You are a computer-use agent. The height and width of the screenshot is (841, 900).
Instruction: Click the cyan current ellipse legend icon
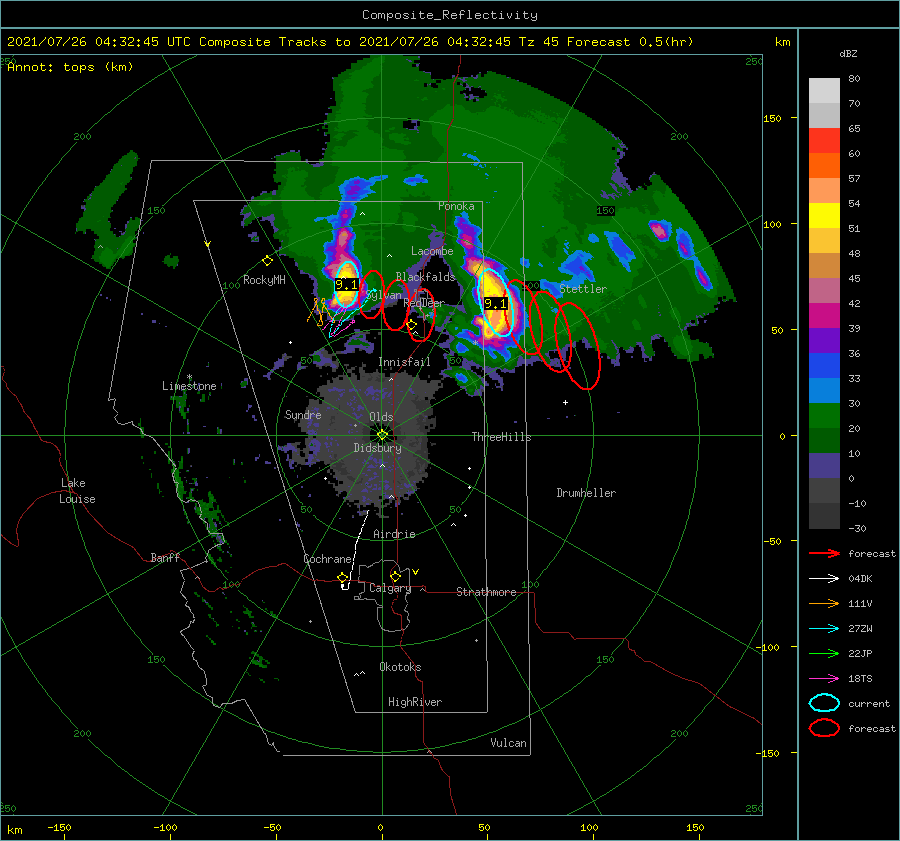[x=824, y=703]
